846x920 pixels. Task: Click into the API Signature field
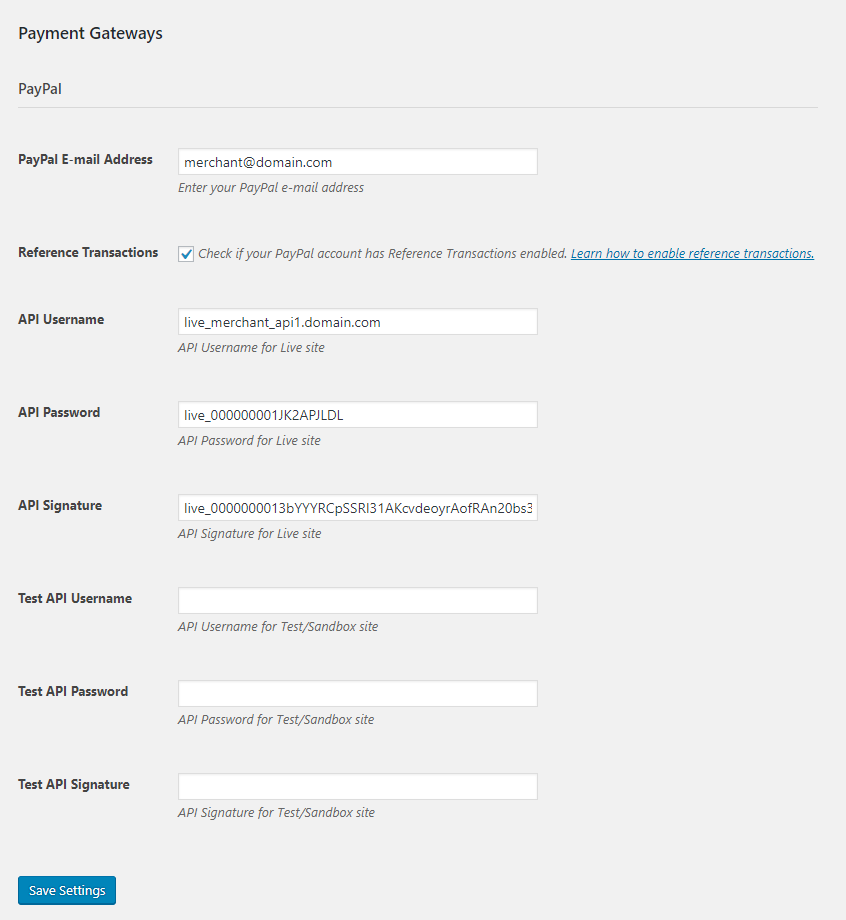[357, 508]
